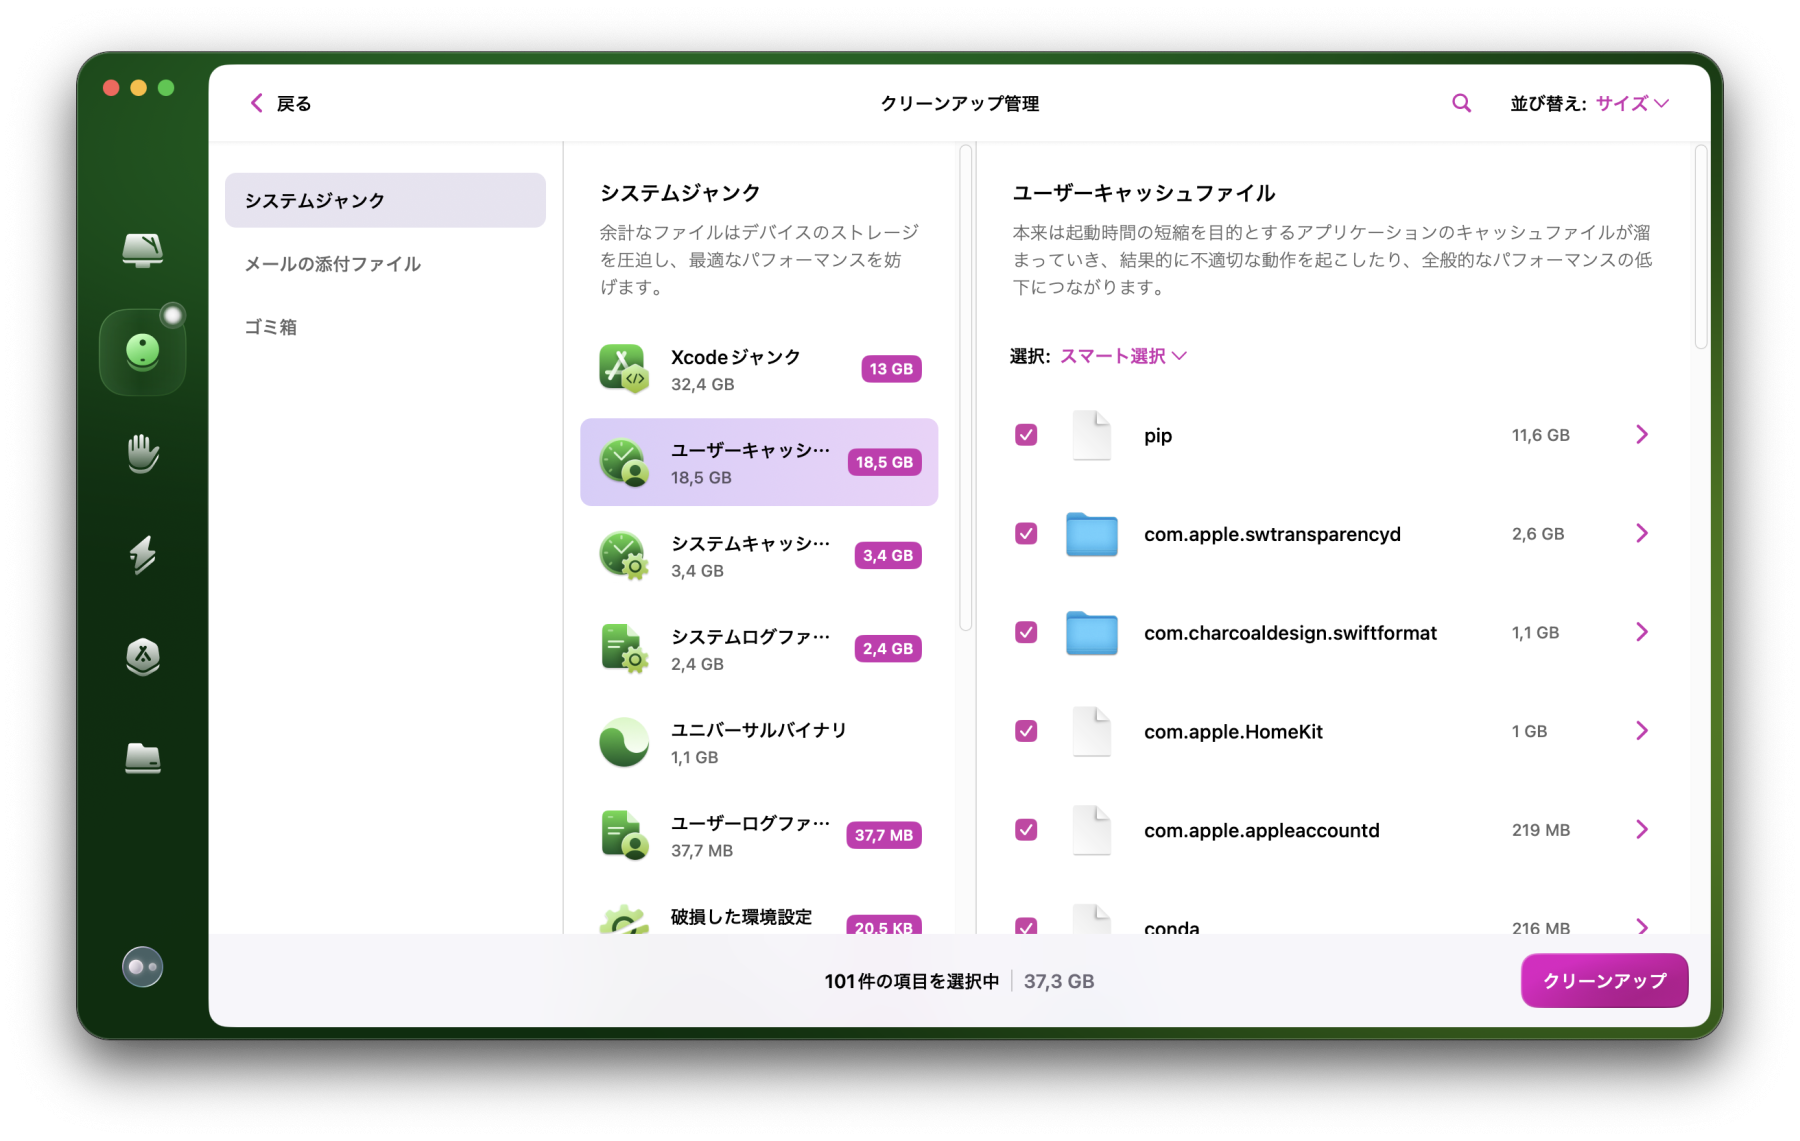The height and width of the screenshot is (1141, 1800).
Task: Click the pip file icon
Action: tap(1092, 435)
